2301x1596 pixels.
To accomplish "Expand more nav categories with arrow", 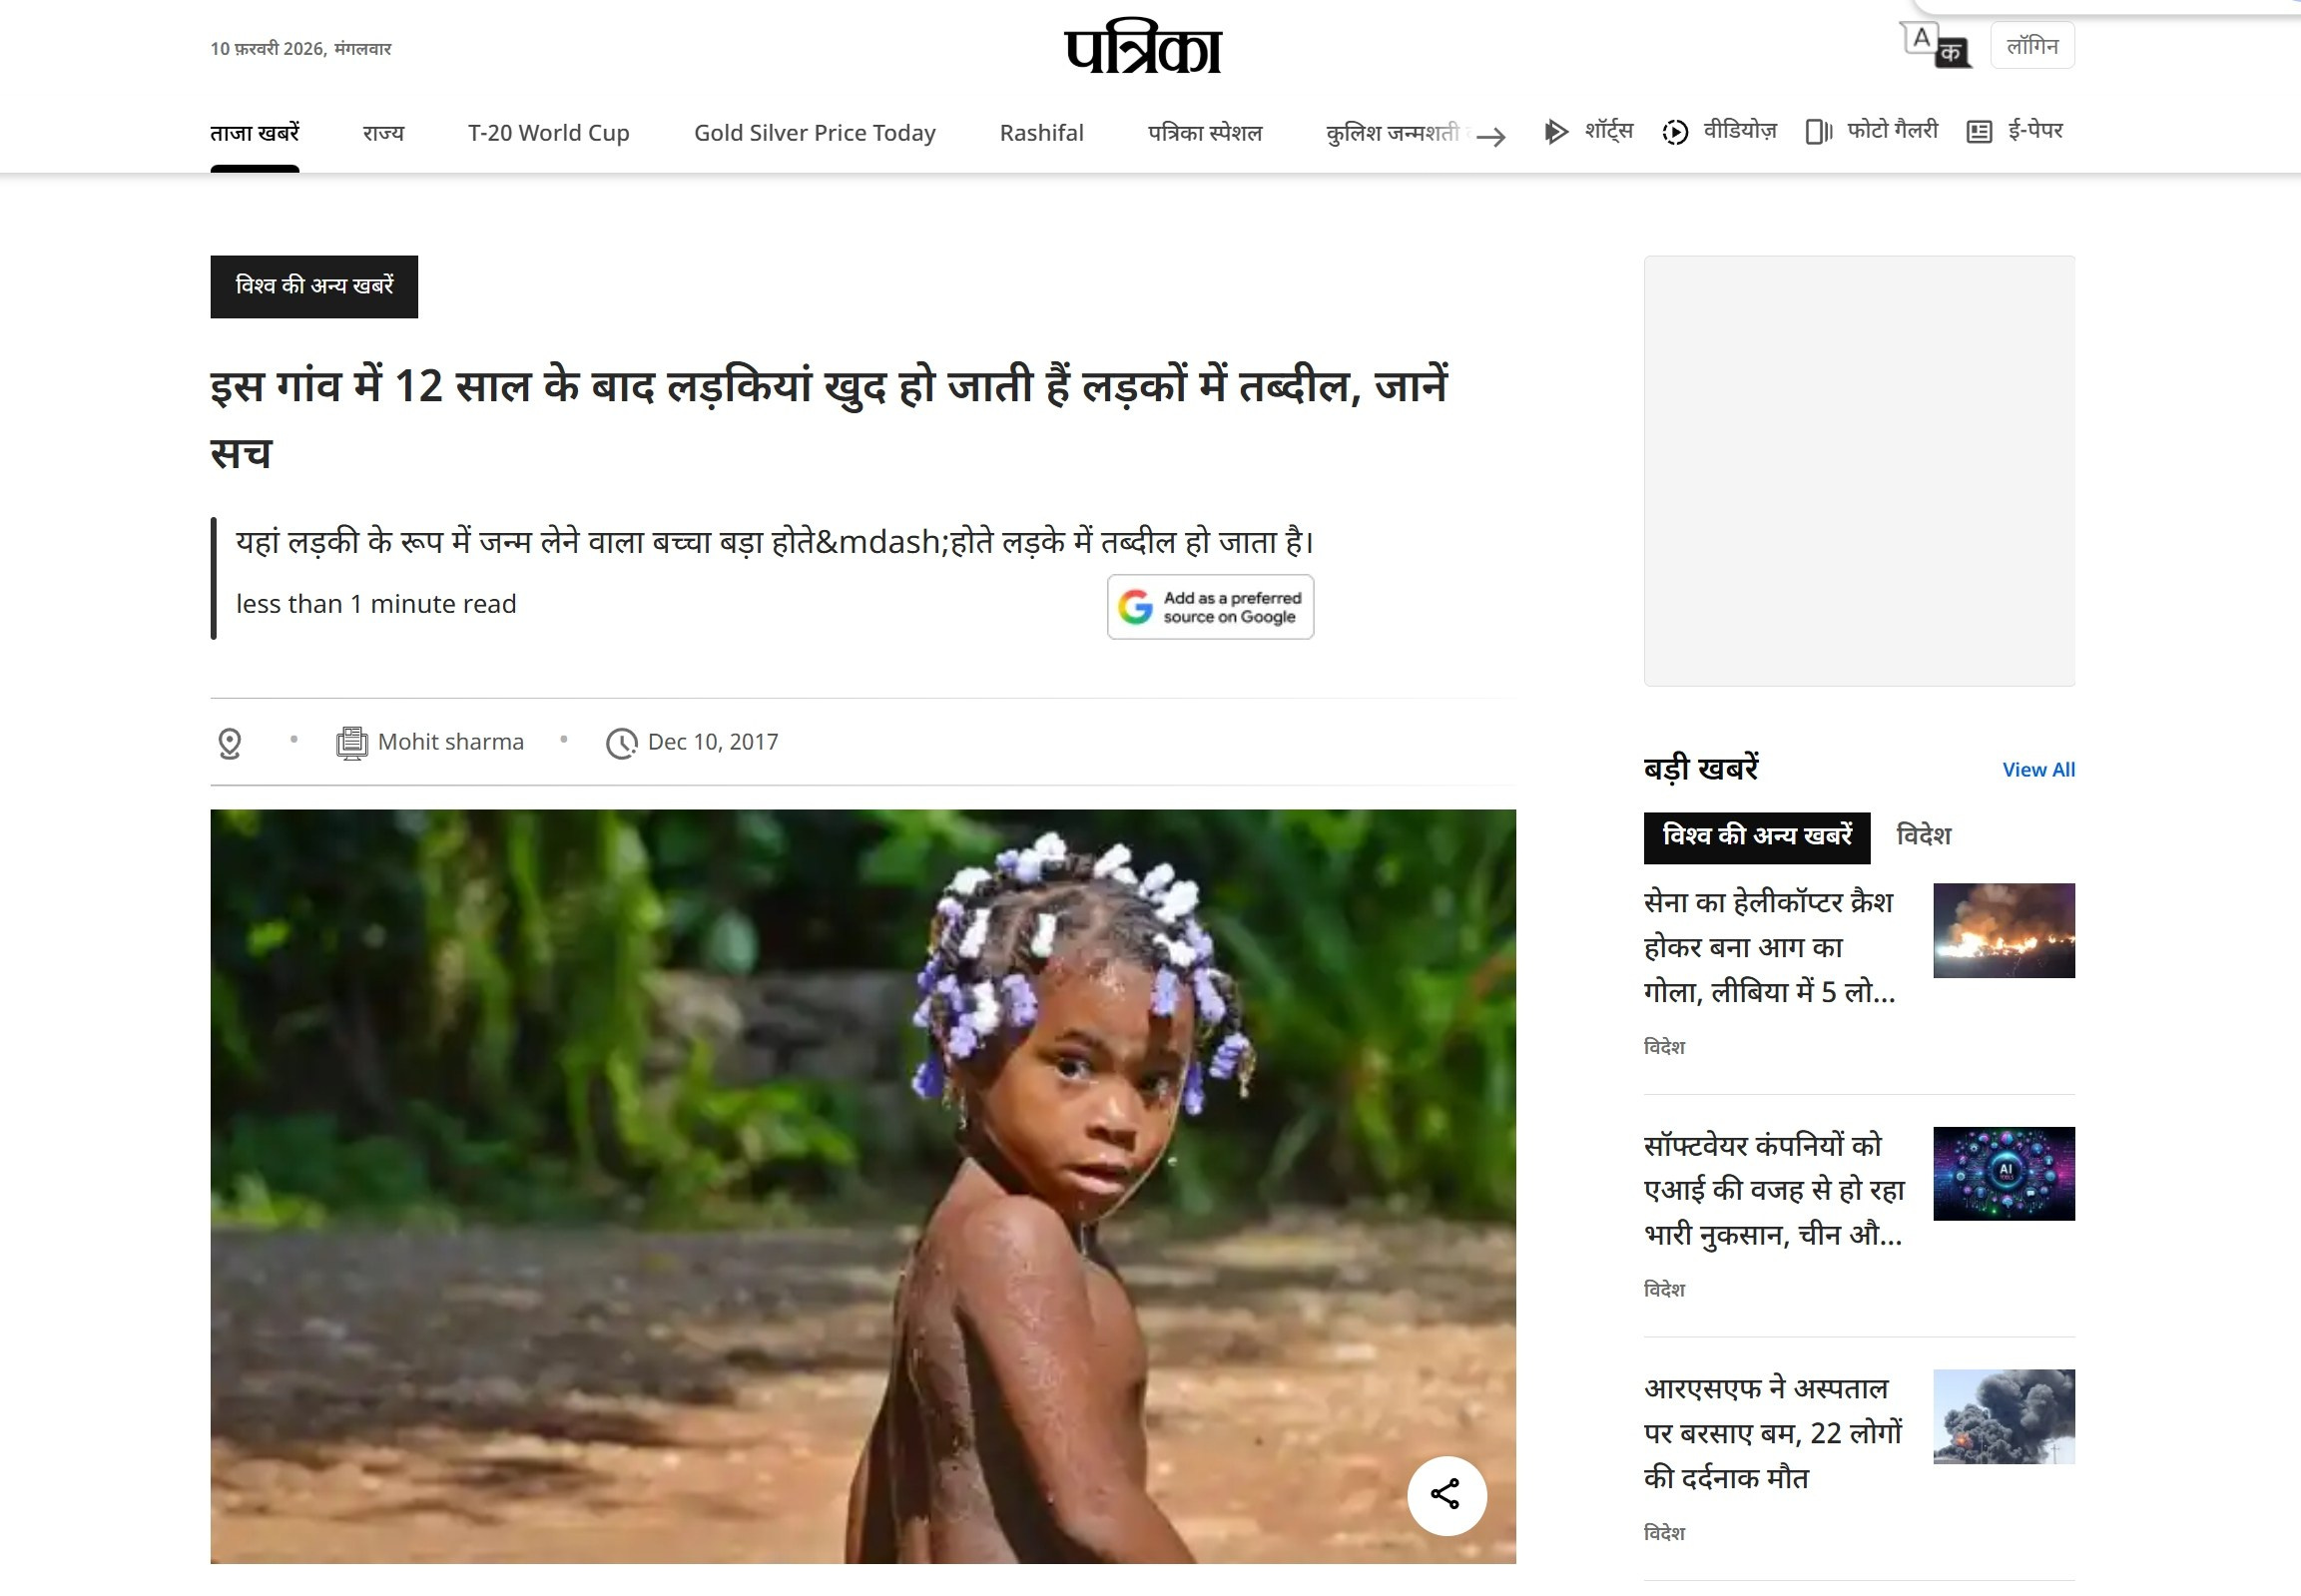I will tap(1491, 136).
